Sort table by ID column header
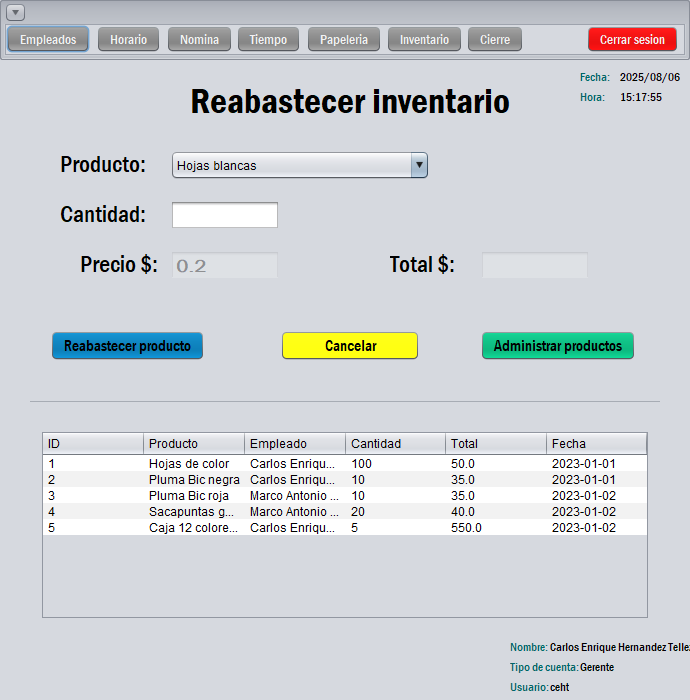Screen dimensions: 690x700 tap(93, 444)
